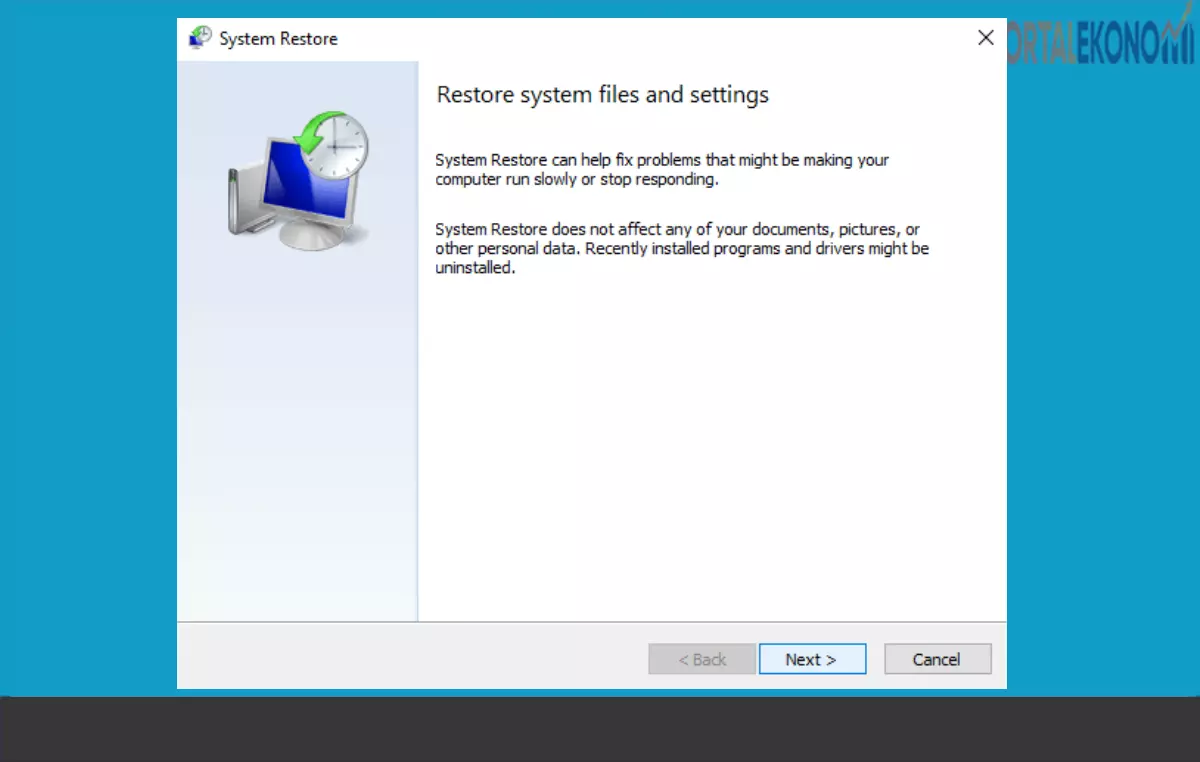Image resolution: width=1200 pixels, height=762 pixels.
Task: Click the paragraph starting 'System Restore can help fix'
Action: 662,170
